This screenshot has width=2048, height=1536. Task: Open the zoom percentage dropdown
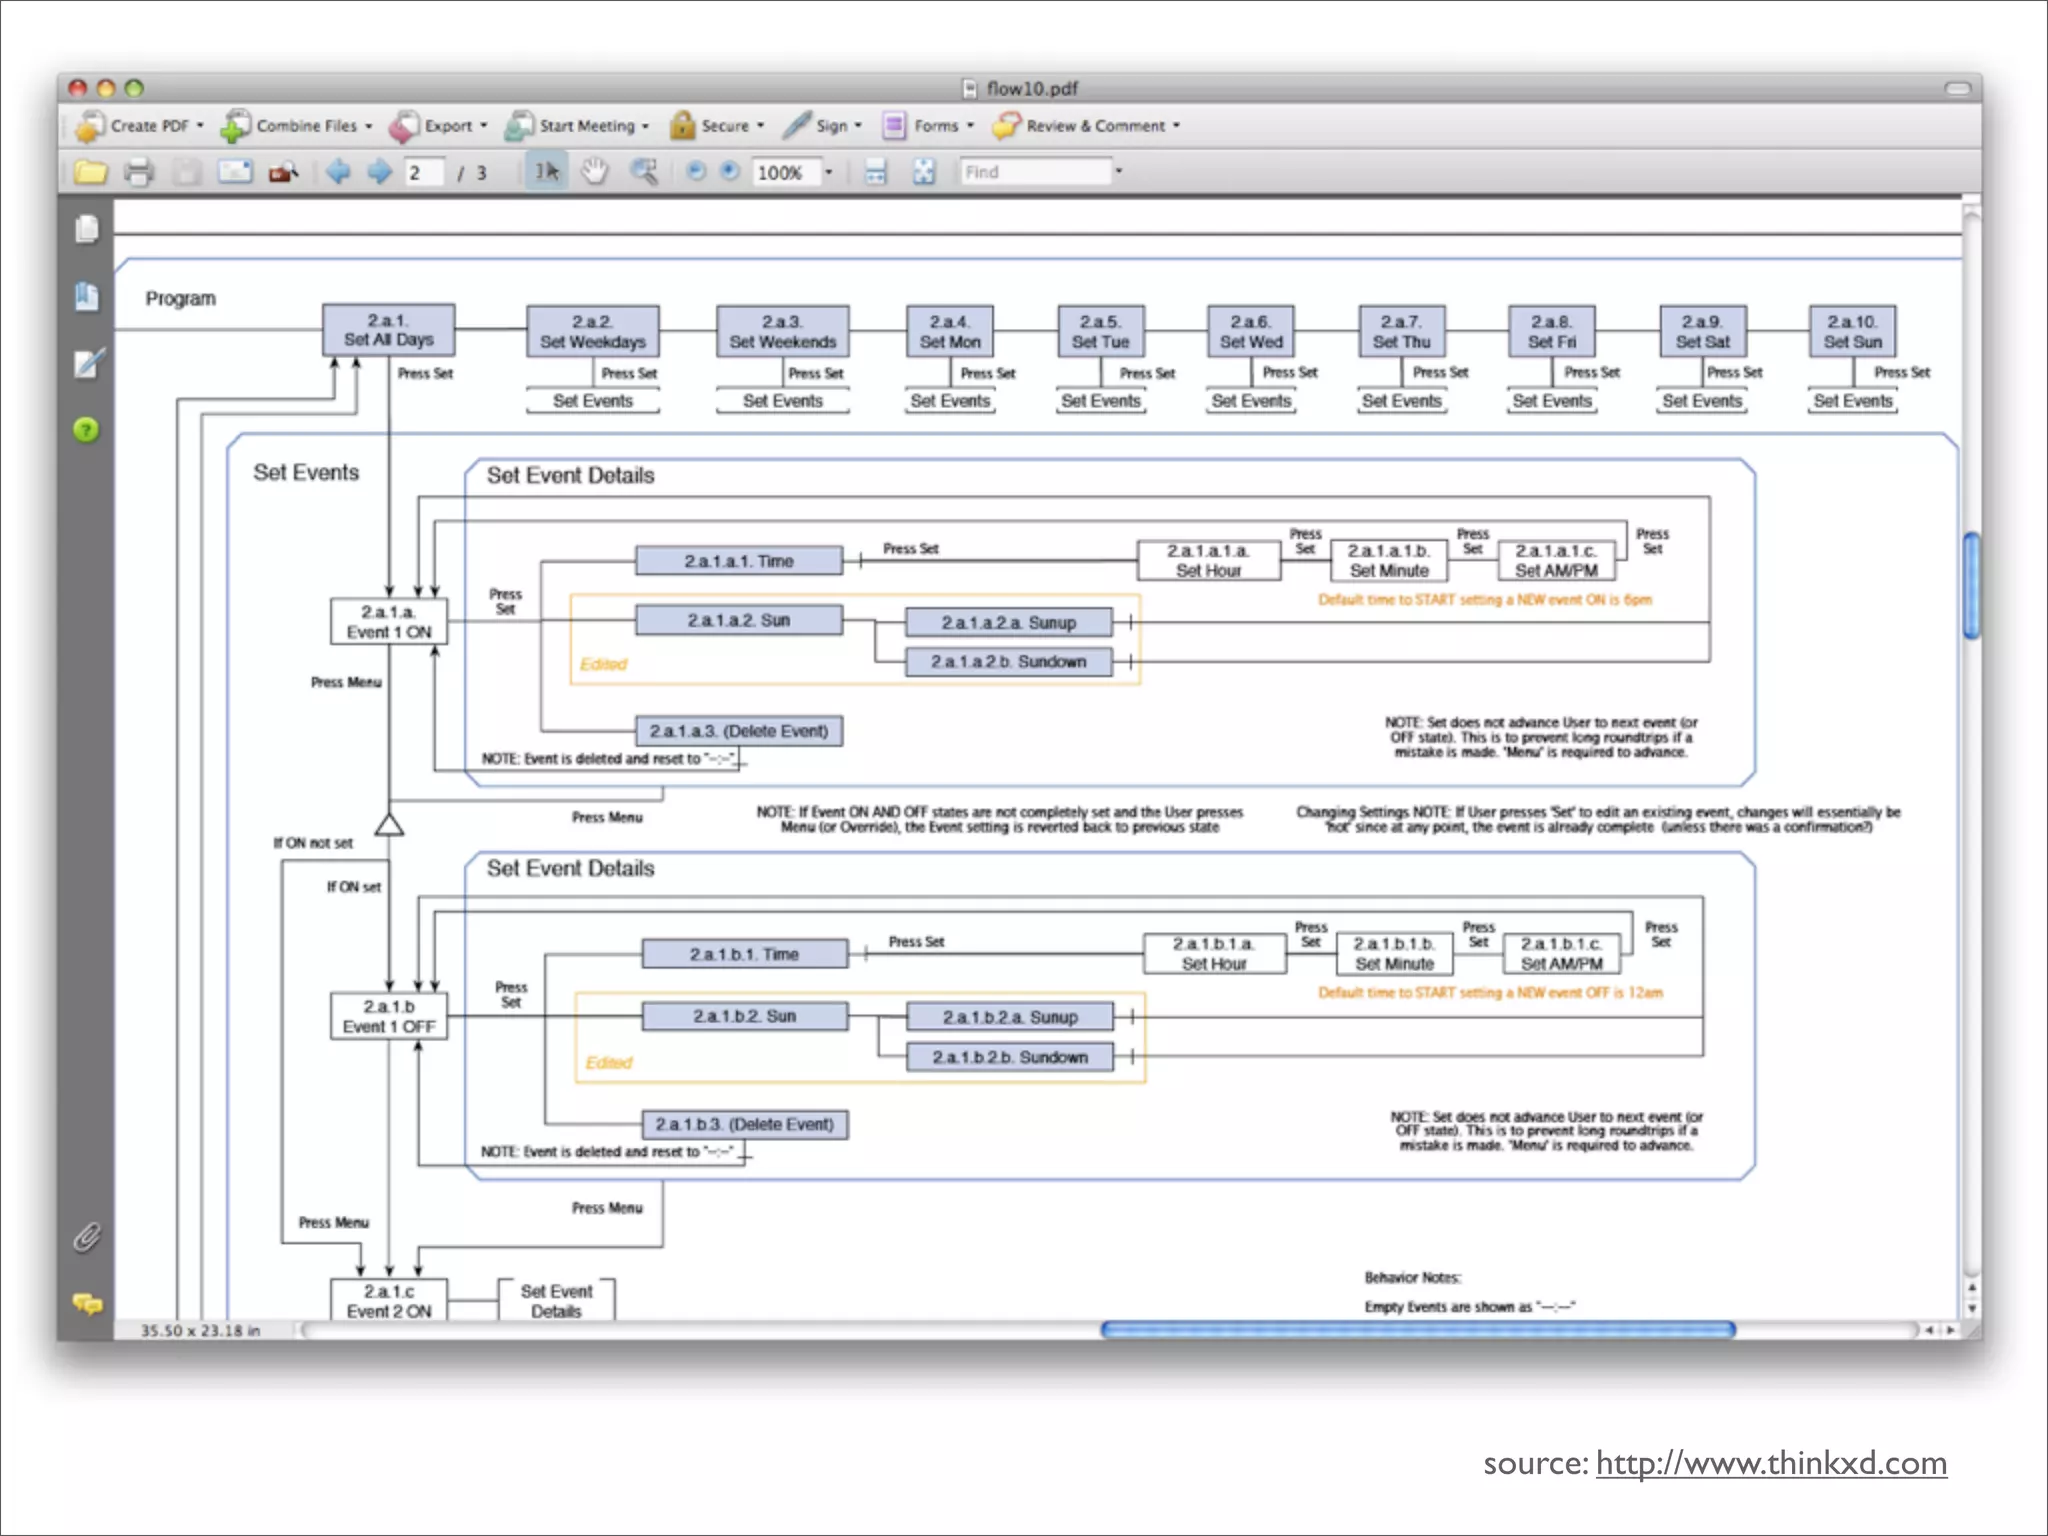[x=829, y=172]
